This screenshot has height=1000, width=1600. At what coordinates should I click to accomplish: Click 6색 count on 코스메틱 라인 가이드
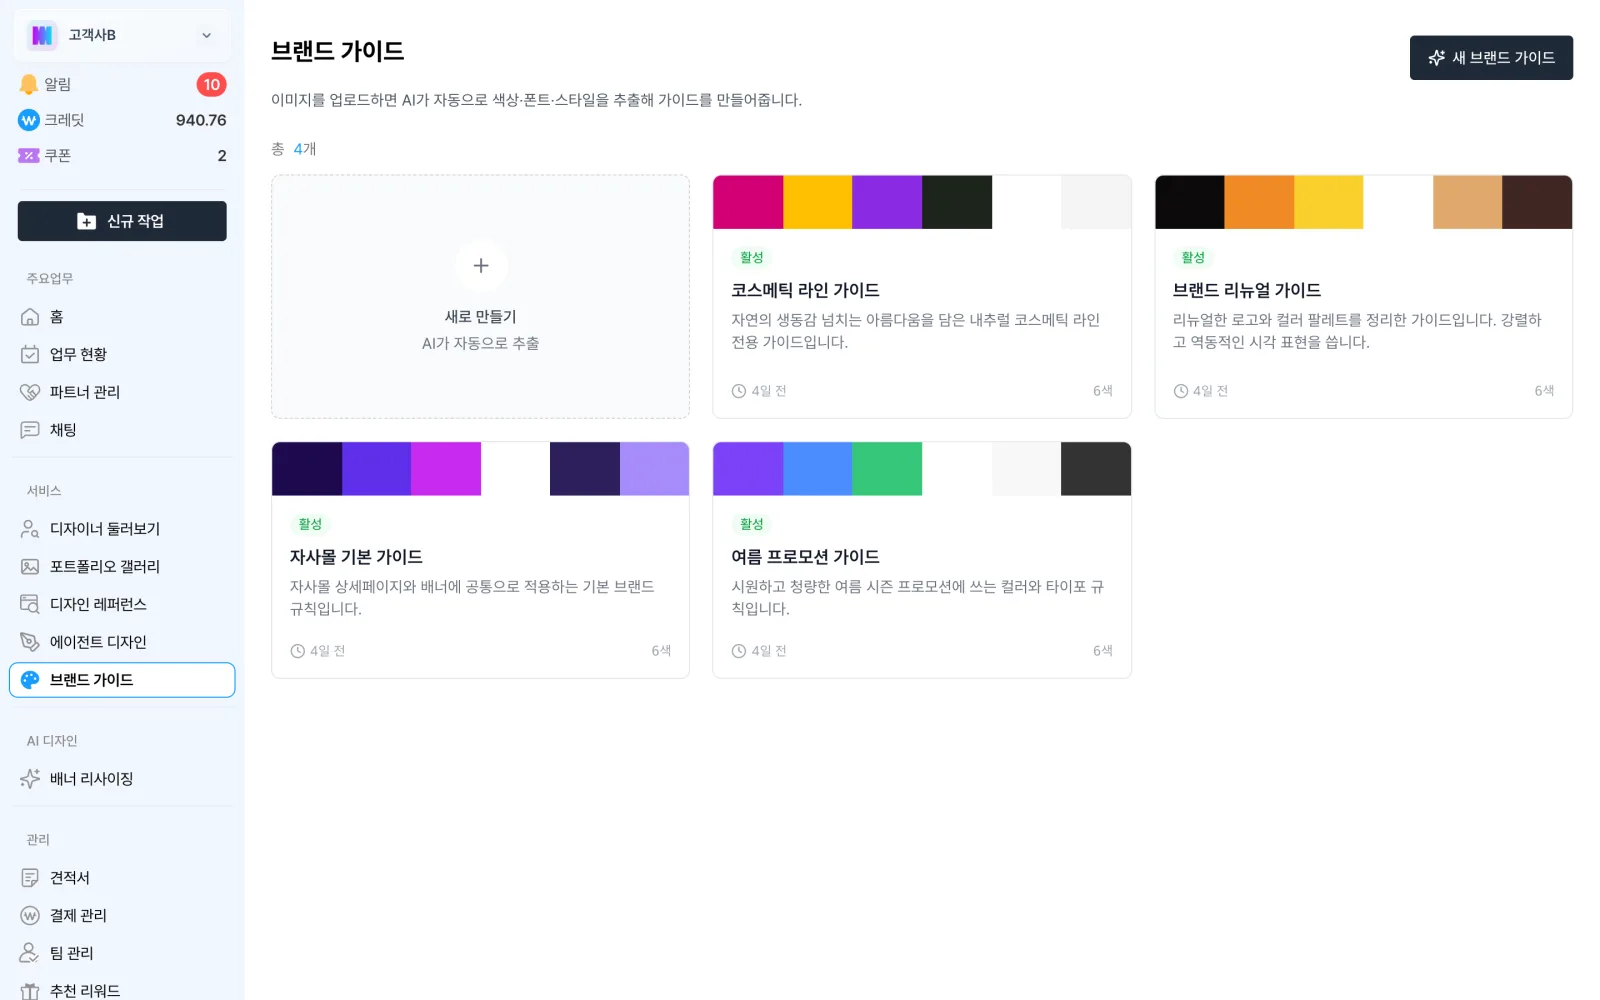[x=1103, y=391]
